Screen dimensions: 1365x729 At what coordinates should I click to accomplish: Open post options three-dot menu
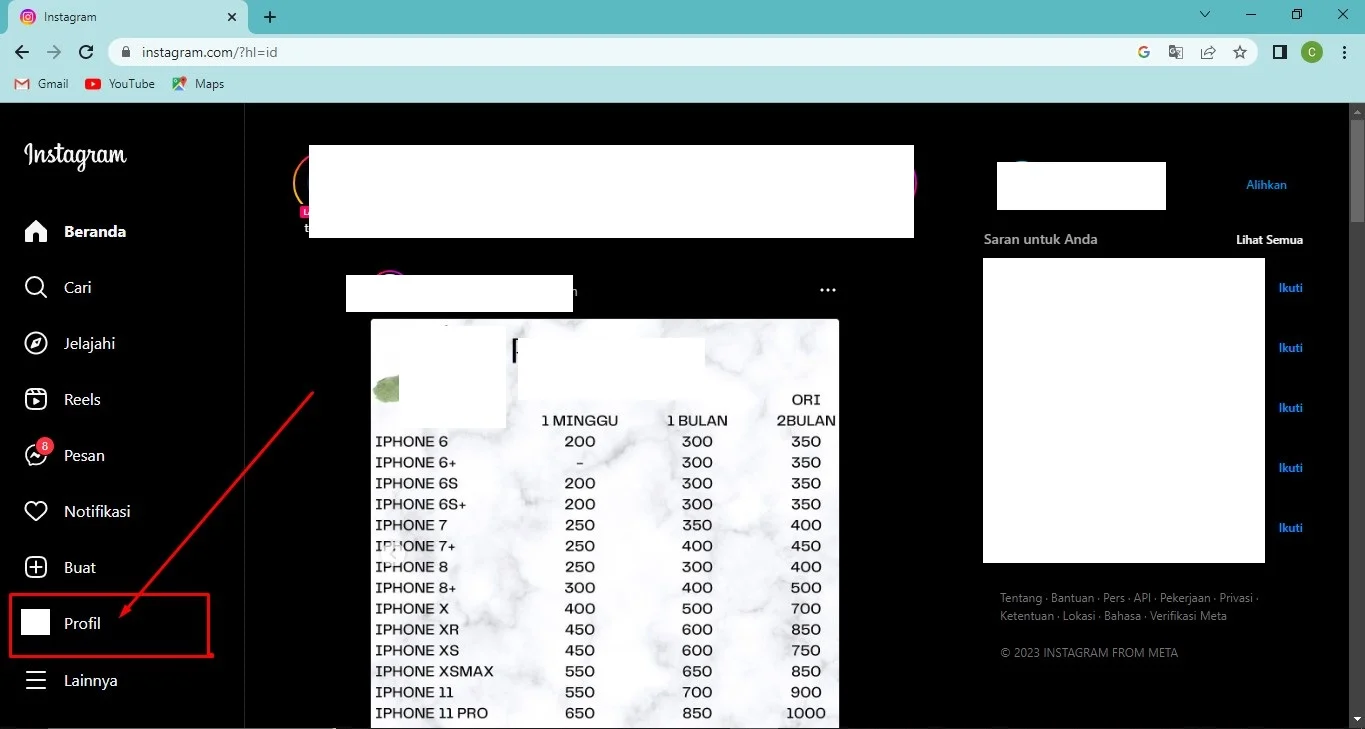827,290
